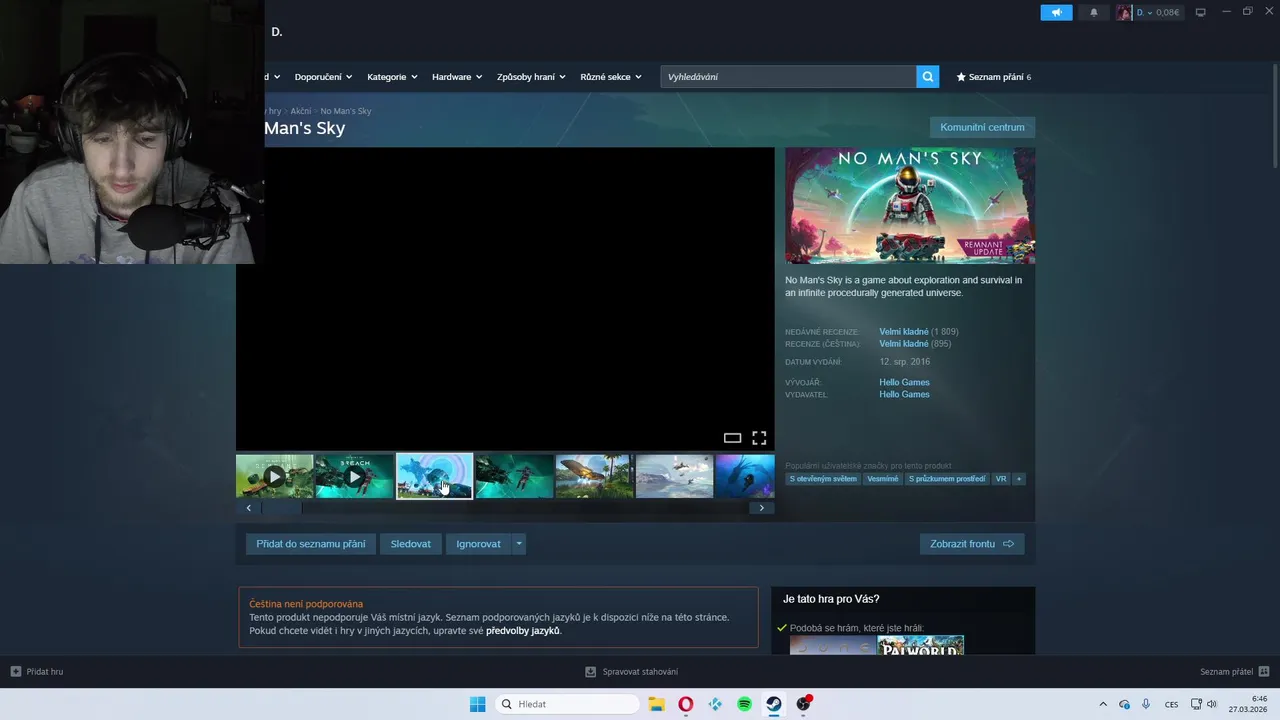Click the Sledovat button
This screenshot has width=1280, height=720.
(x=411, y=544)
